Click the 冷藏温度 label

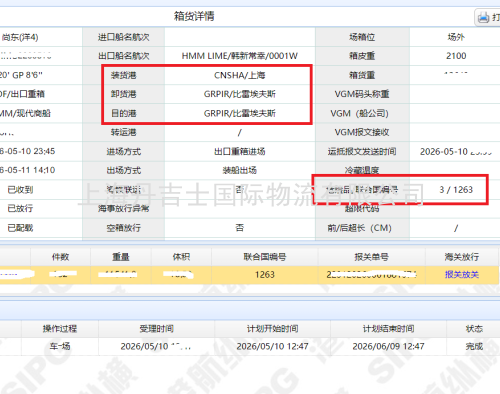(362, 170)
